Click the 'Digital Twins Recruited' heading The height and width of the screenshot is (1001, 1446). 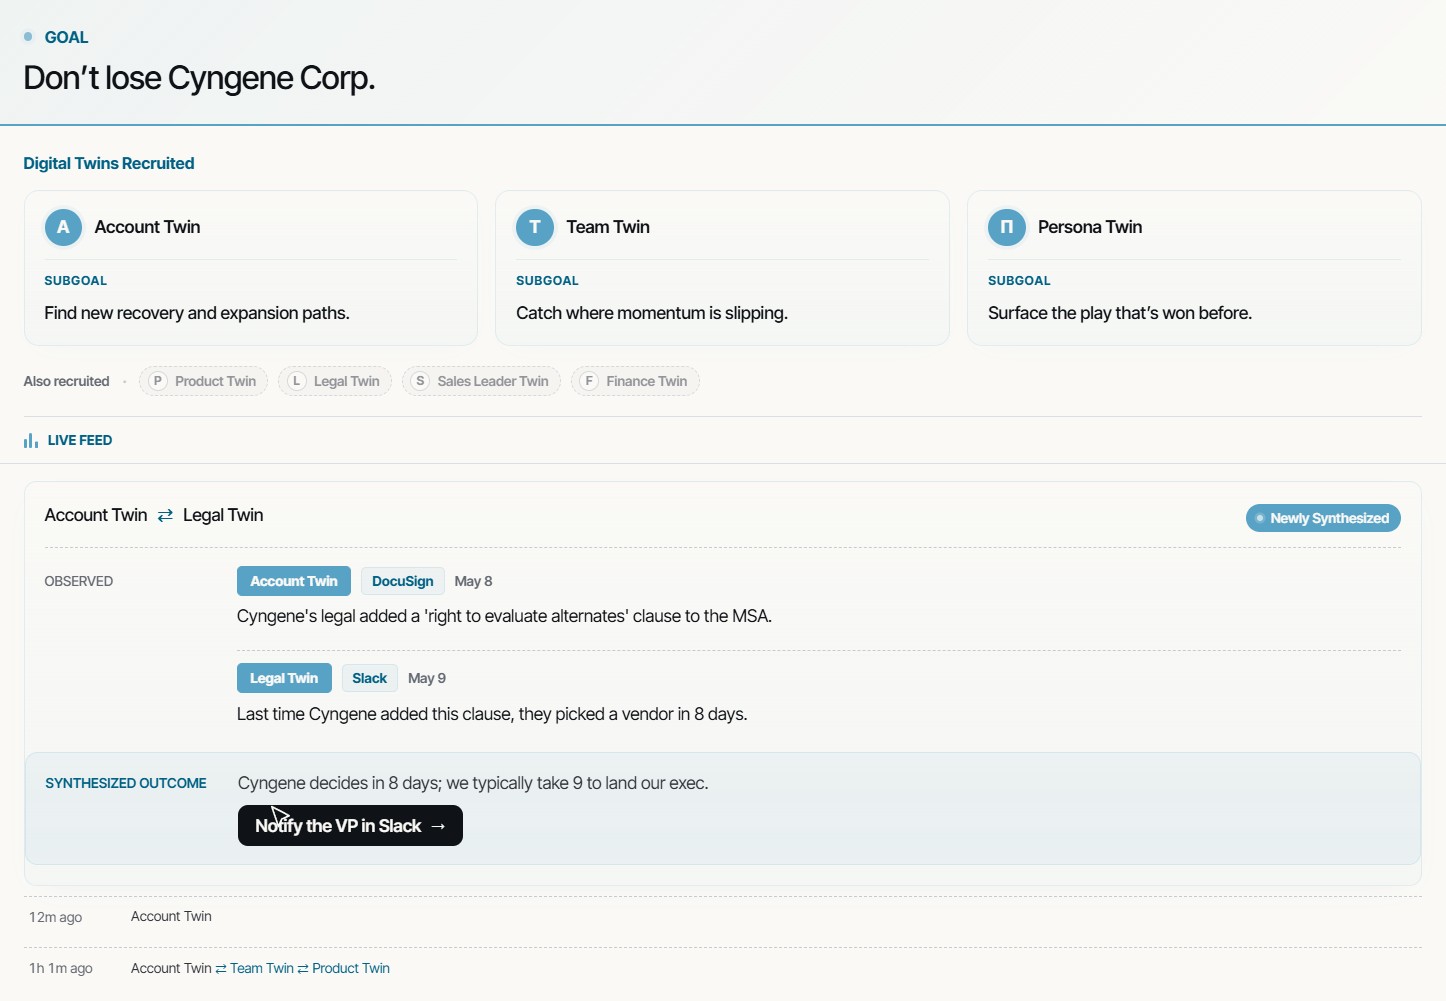[109, 163]
